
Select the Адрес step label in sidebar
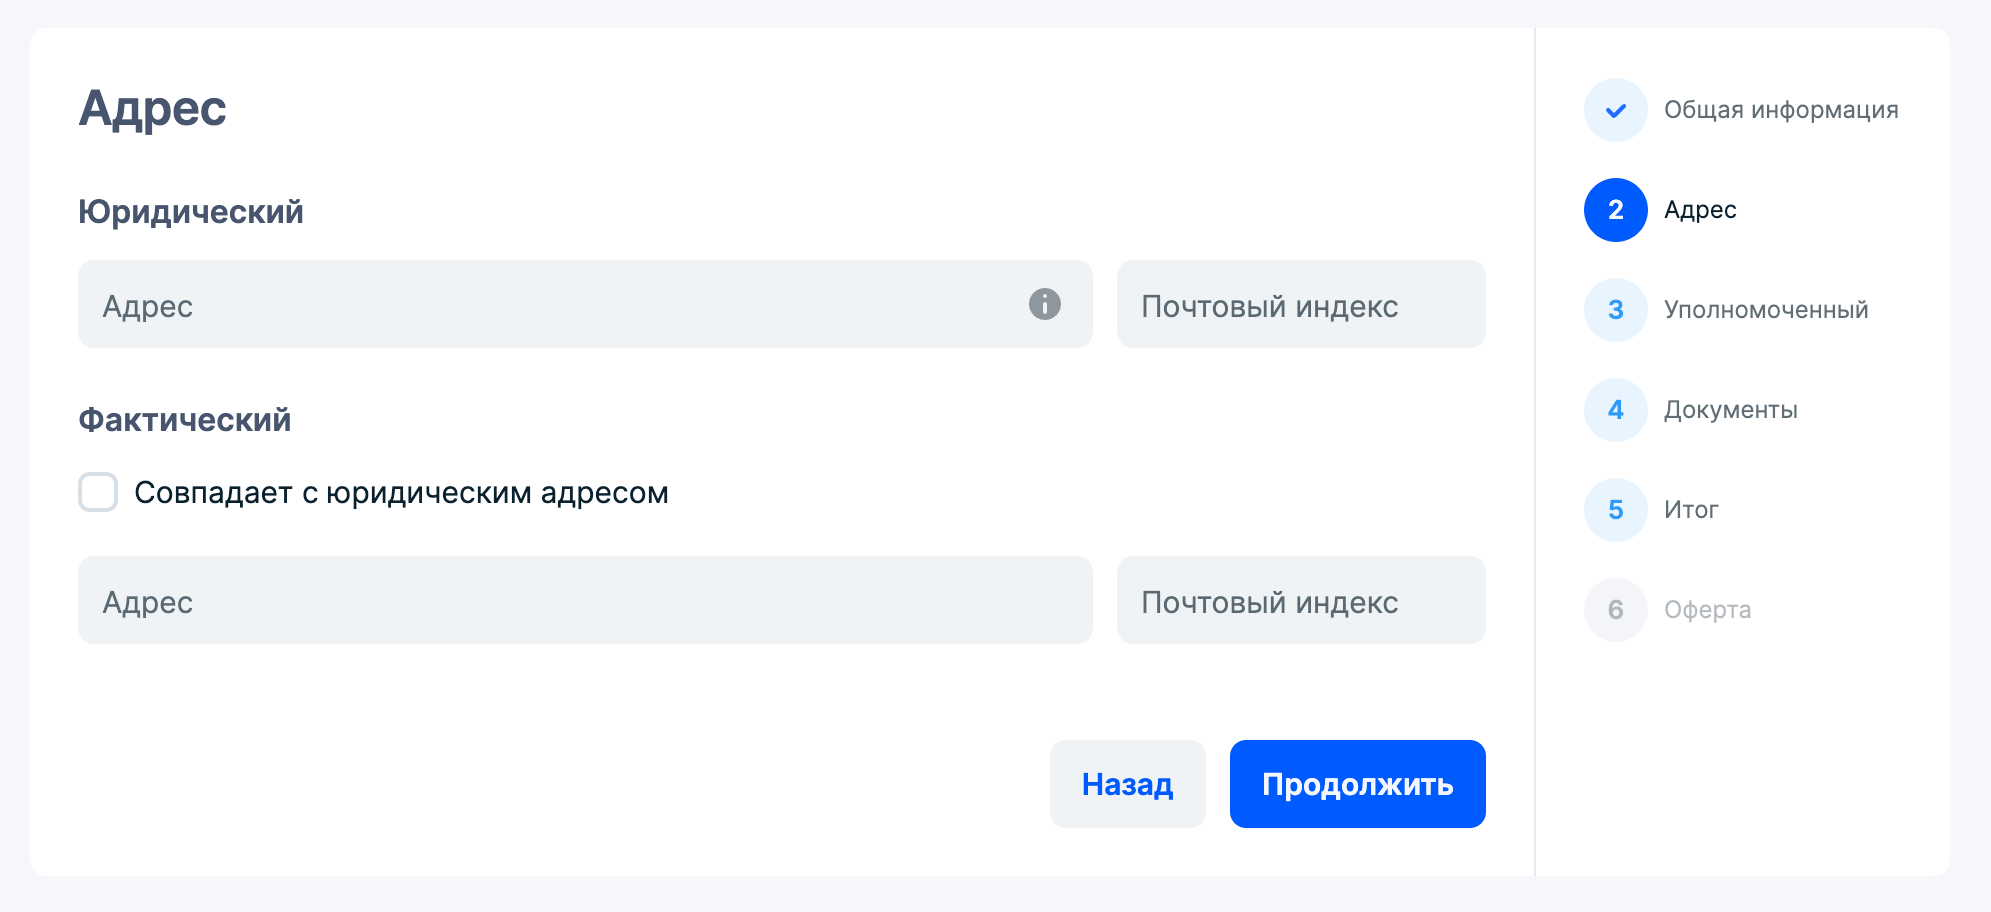(x=1699, y=210)
